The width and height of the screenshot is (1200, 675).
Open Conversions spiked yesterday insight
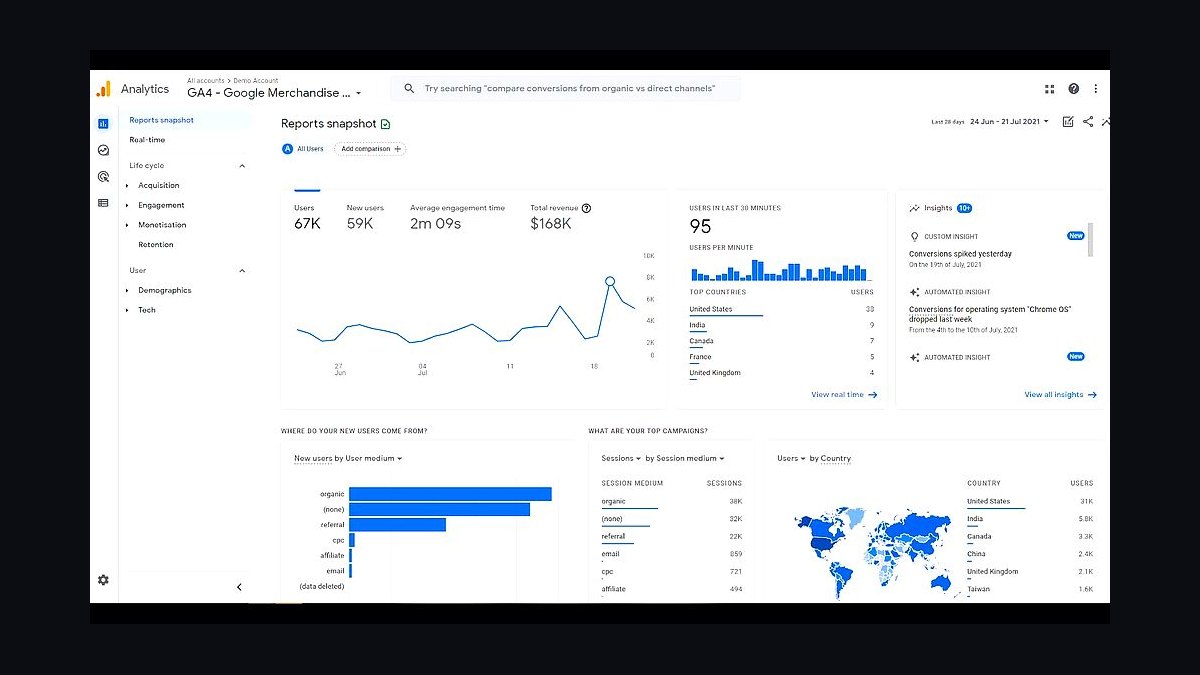point(960,254)
